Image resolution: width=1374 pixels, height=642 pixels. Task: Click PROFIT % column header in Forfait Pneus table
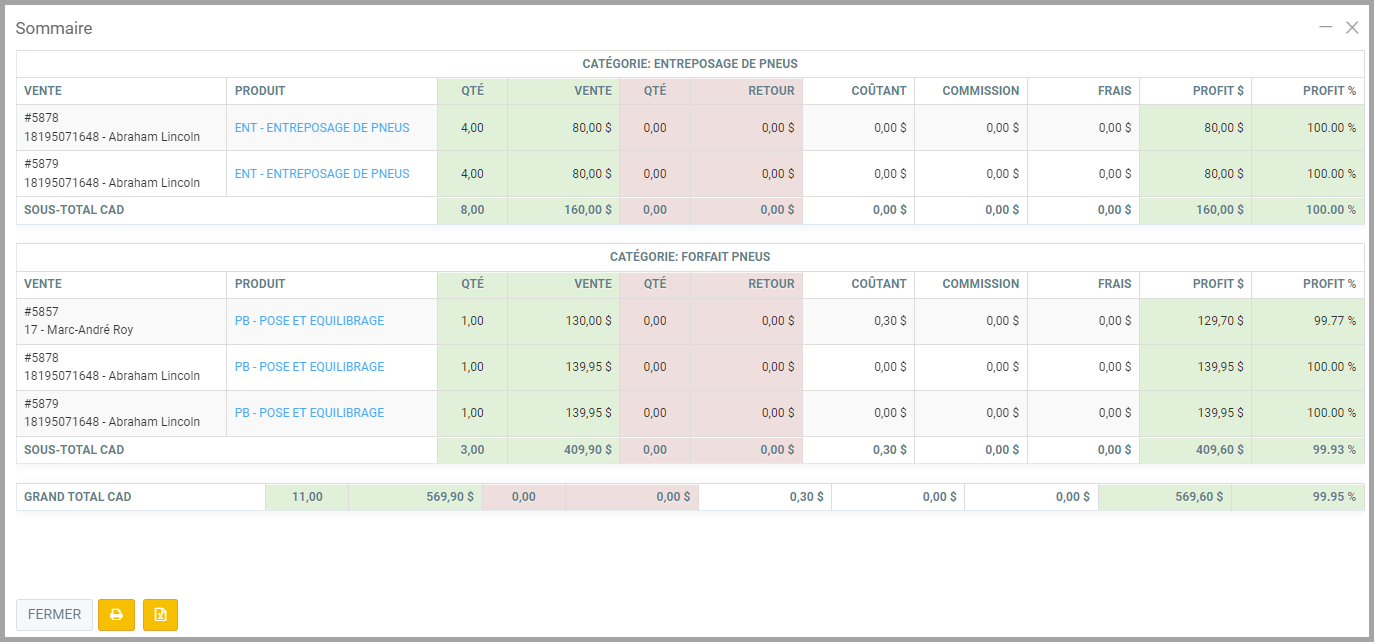(1329, 284)
